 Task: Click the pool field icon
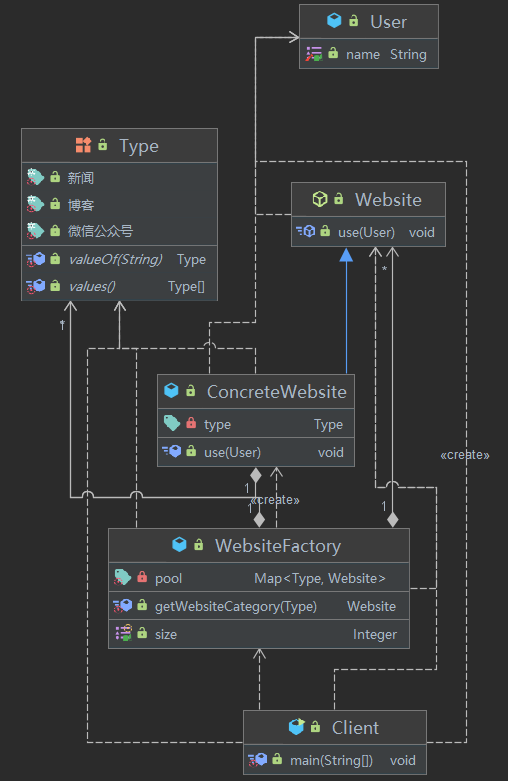coord(123,577)
